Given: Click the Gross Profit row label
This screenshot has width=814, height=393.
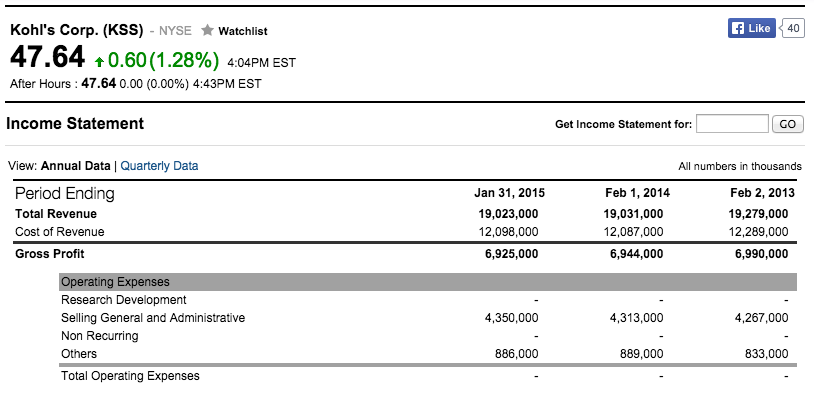Looking at the screenshot, I should pyautogui.click(x=50, y=254).
